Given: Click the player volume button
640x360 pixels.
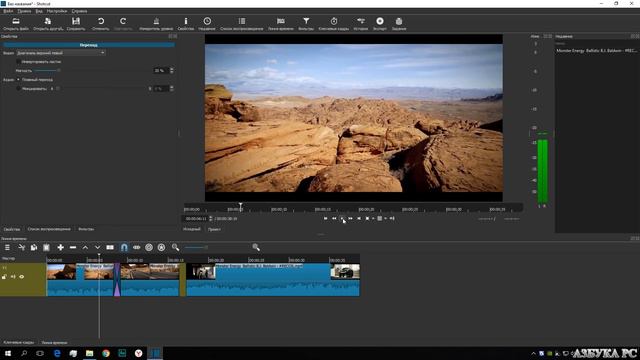Looking at the screenshot, I should tap(392, 218).
